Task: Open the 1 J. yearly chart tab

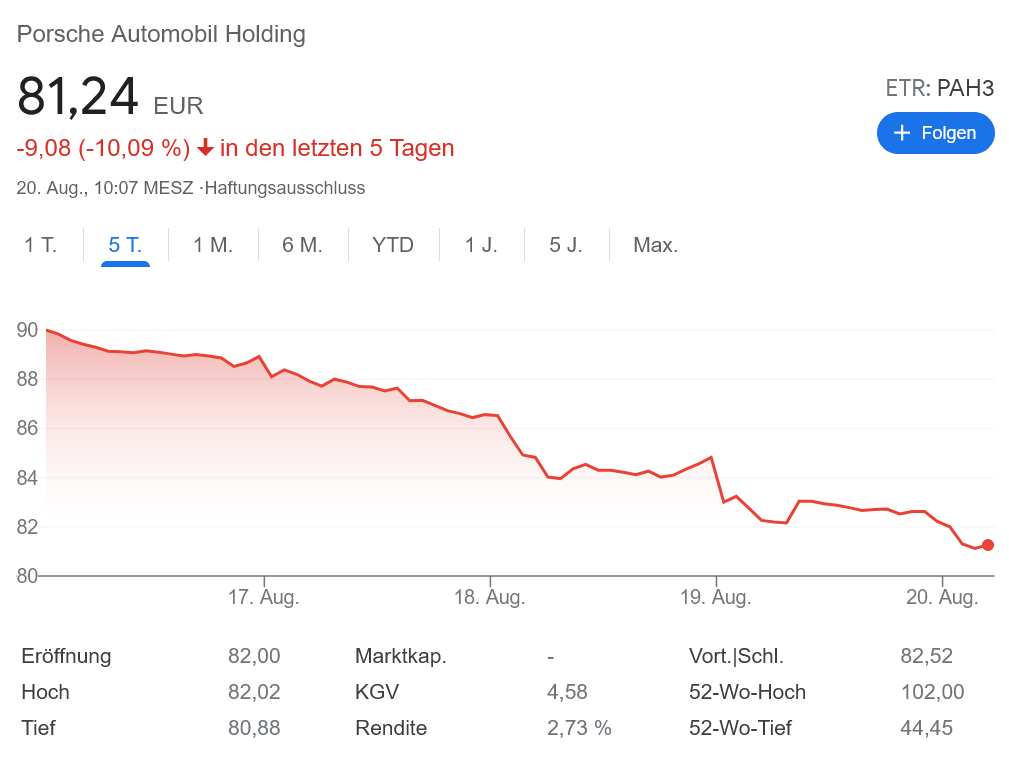Action: 481,245
